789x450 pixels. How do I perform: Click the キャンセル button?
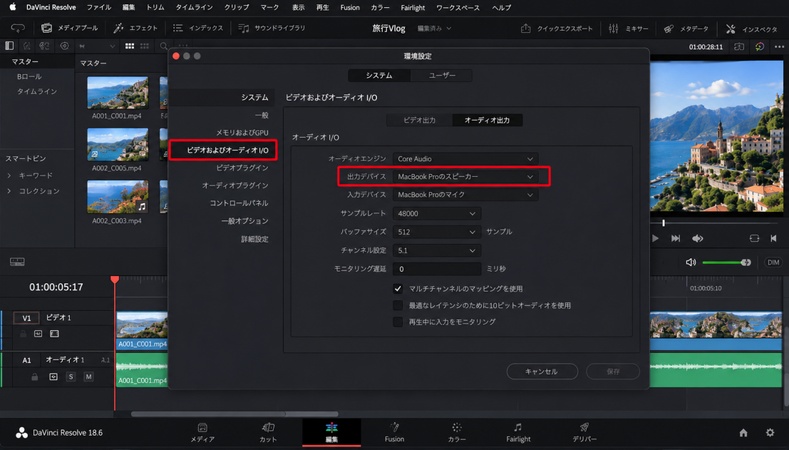click(541, 371)
